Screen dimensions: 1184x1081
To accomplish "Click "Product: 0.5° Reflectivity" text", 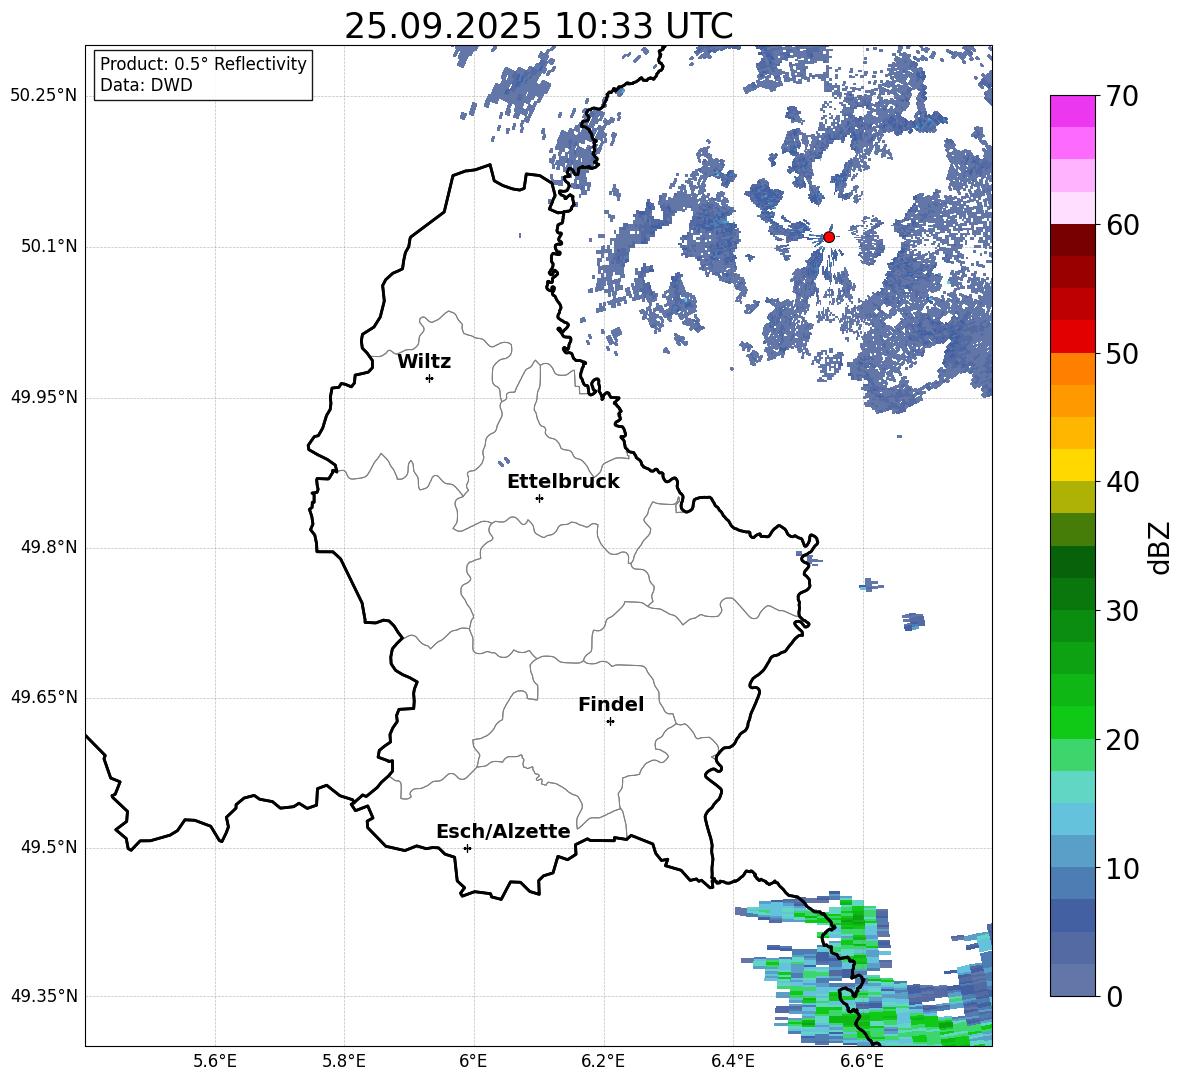I will [203, 64].
